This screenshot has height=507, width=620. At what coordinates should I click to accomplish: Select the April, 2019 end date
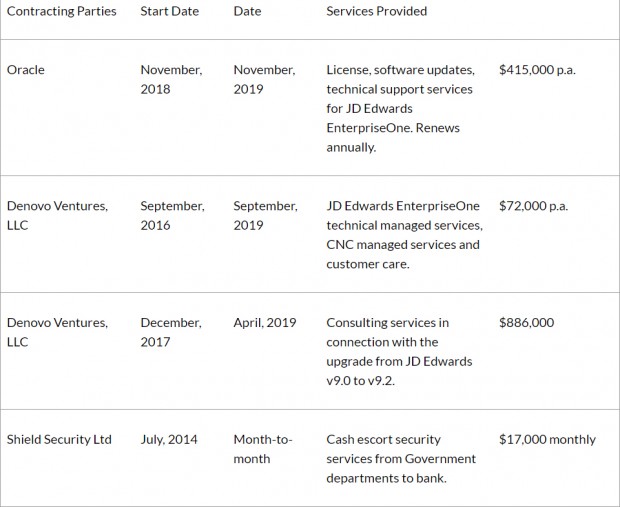tap(265, 323)
